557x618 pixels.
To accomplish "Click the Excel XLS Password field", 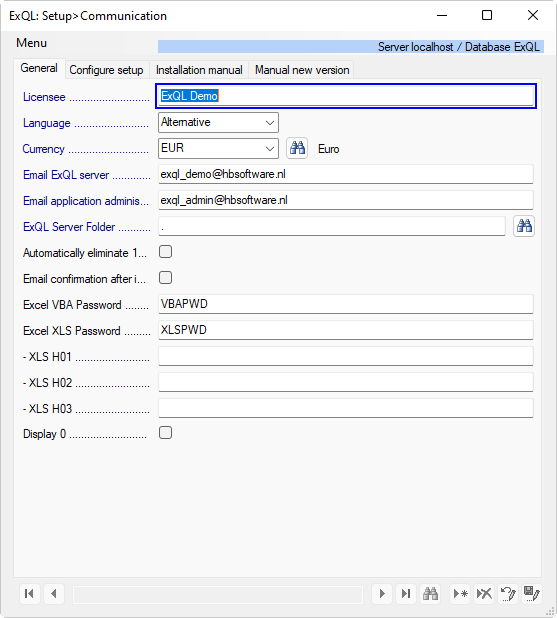I will click(x=346, y=330).
